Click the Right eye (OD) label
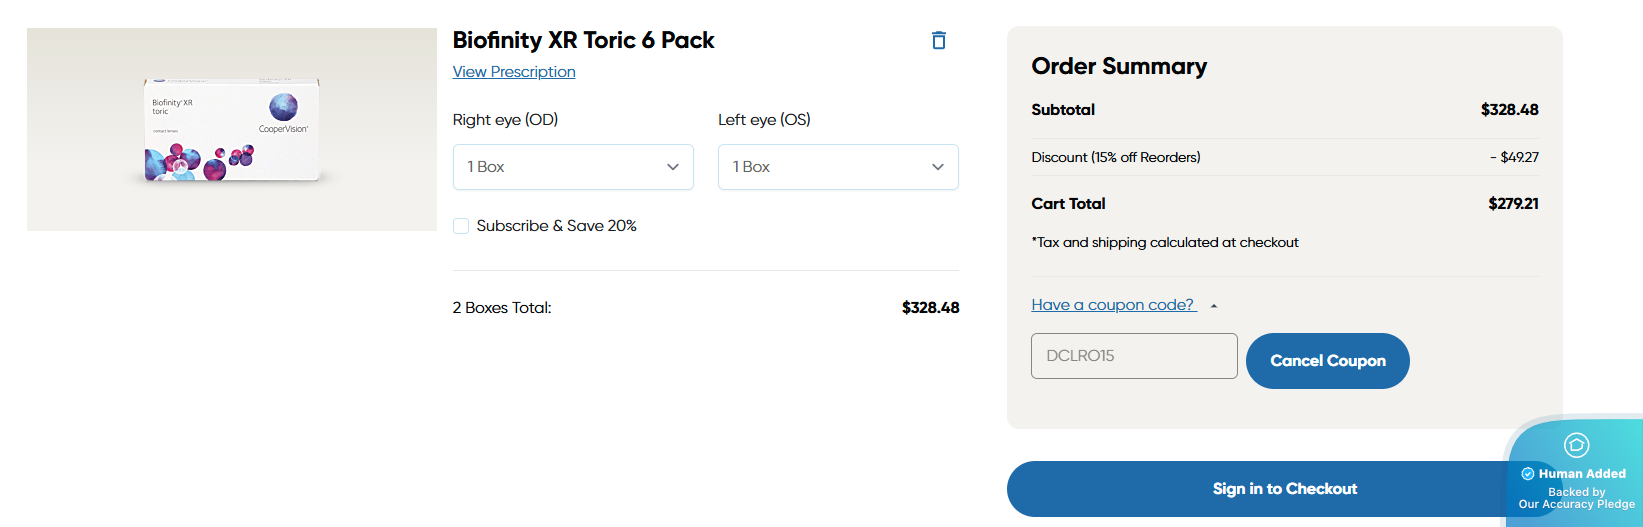The image size is (1643, 527). [505, 120]
